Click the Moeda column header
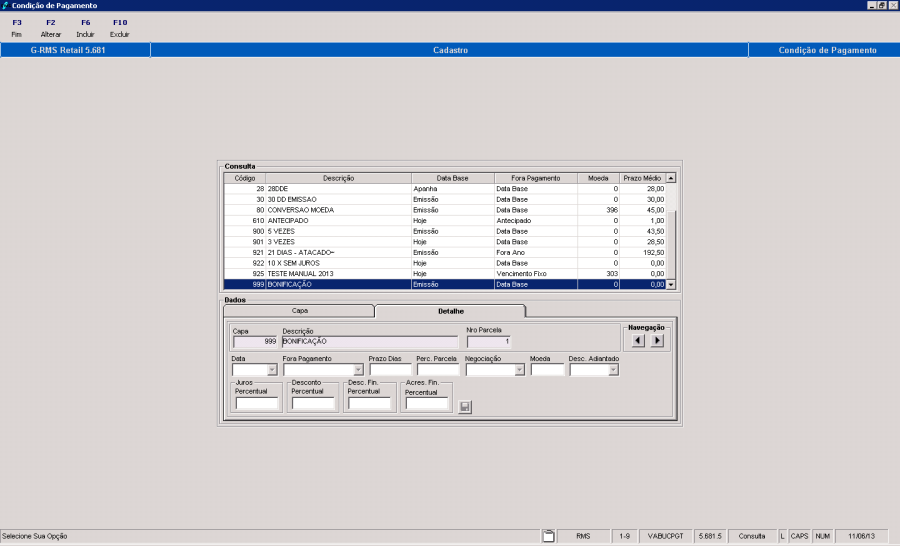The width and height of the screenshot is (900, 546). pos(599,178)
